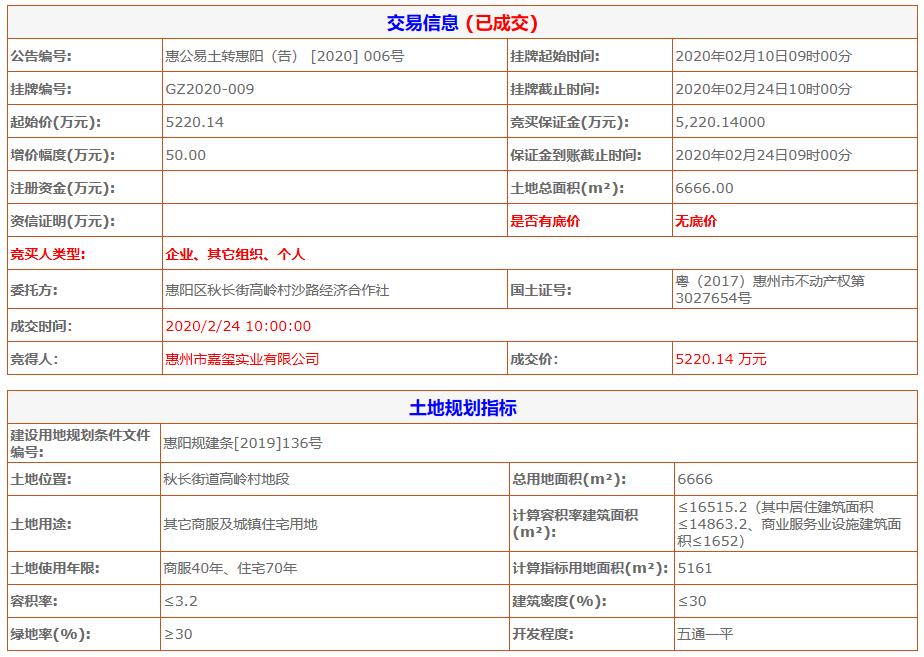Click the 交易信息 (已成交) table header
Viewport: 924px width, 657px height.
point(461,20)
